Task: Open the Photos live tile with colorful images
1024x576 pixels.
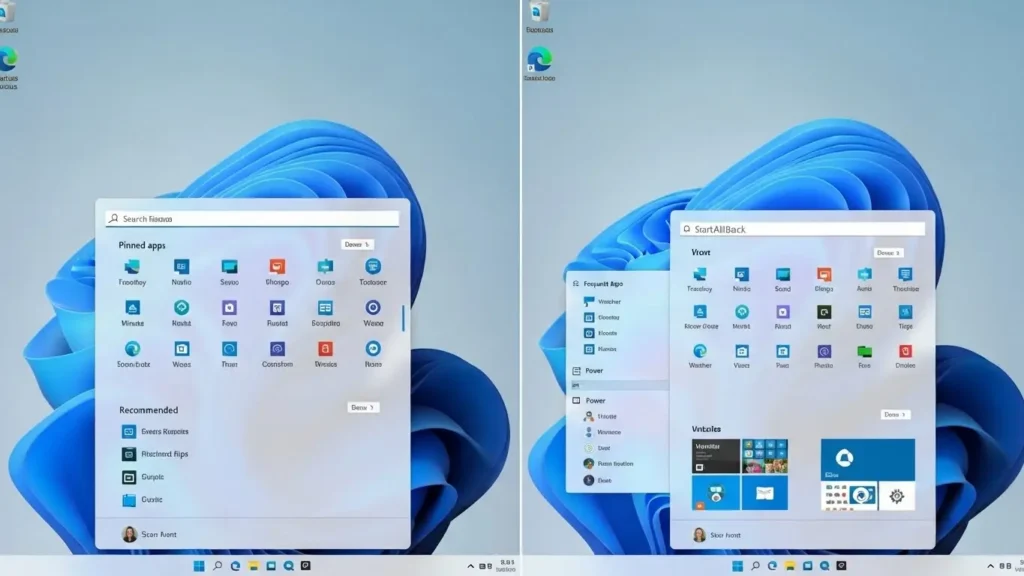Action: tap(765, 457)
